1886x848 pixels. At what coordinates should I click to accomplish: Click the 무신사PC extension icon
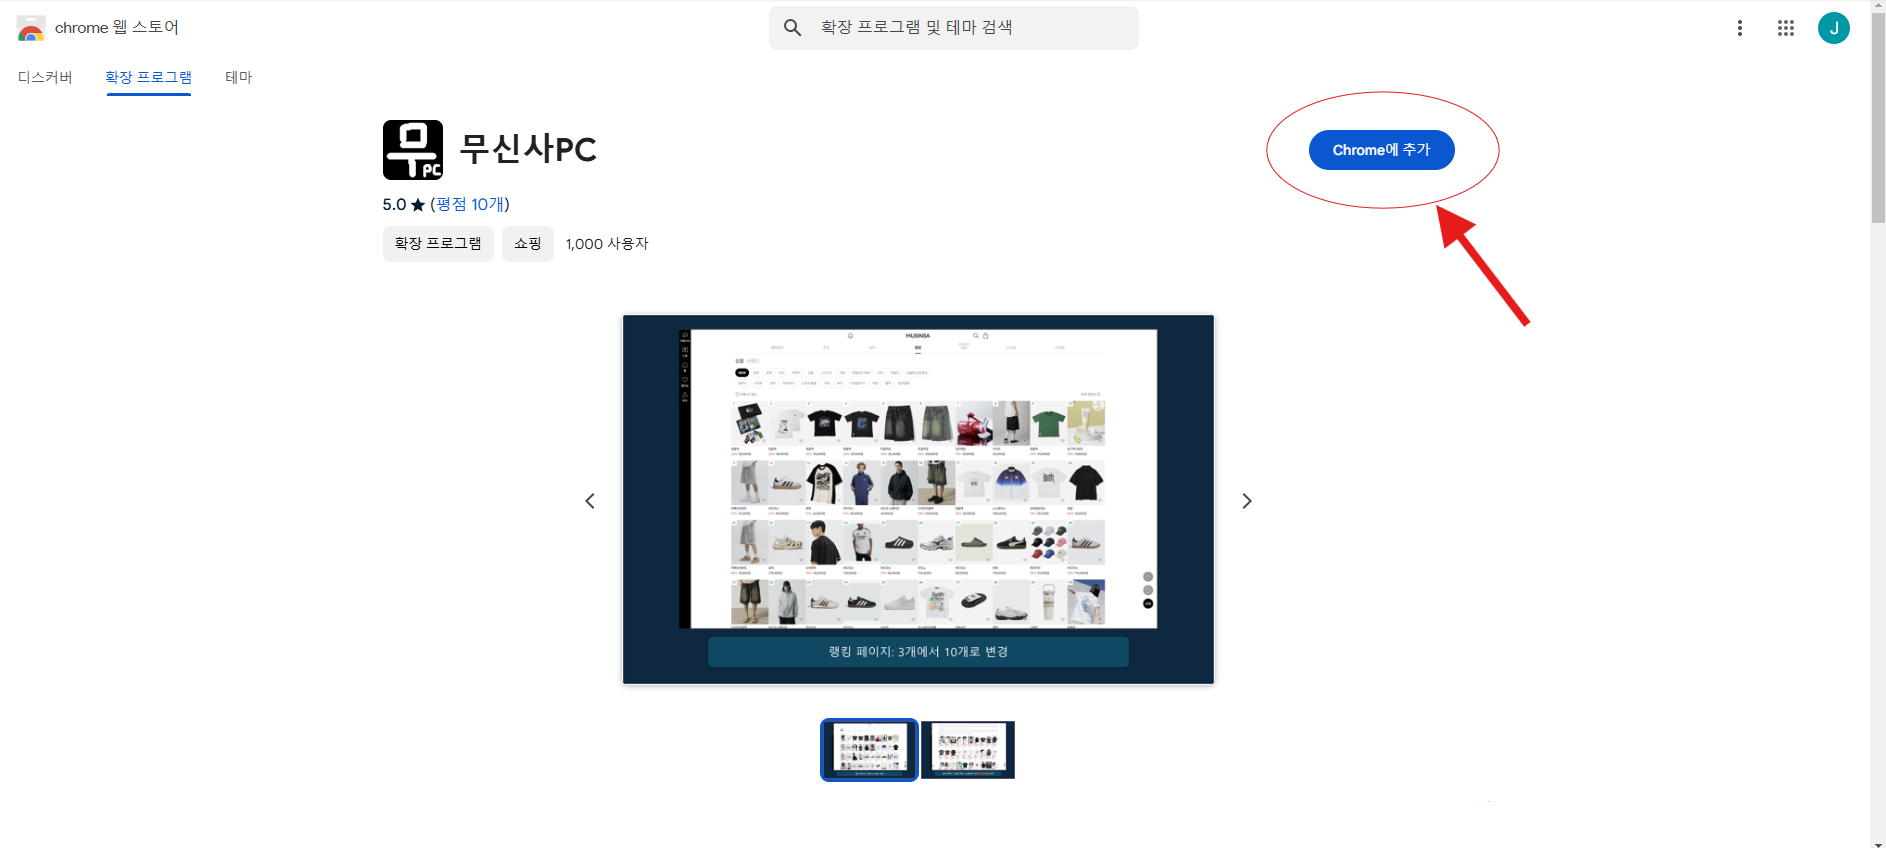pyautogui.click(x=412, y=149)
